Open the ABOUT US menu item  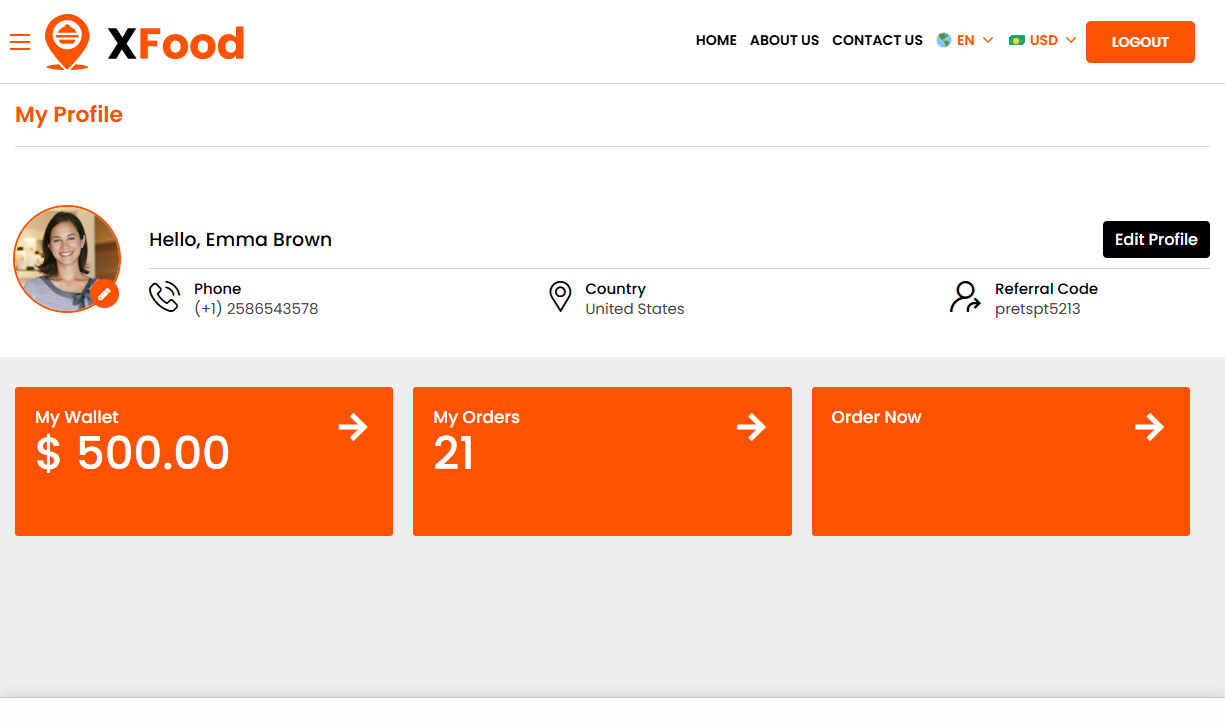(784, 41)
